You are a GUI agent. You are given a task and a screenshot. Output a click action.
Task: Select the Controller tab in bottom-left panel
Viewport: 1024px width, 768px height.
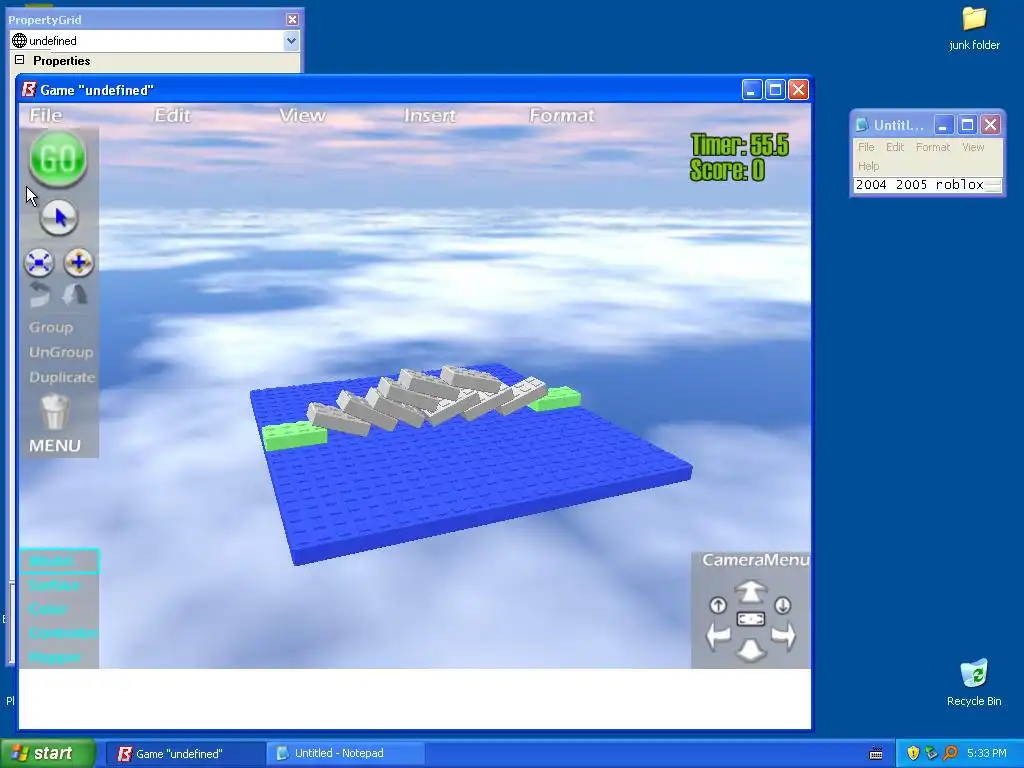pos(64,633)
